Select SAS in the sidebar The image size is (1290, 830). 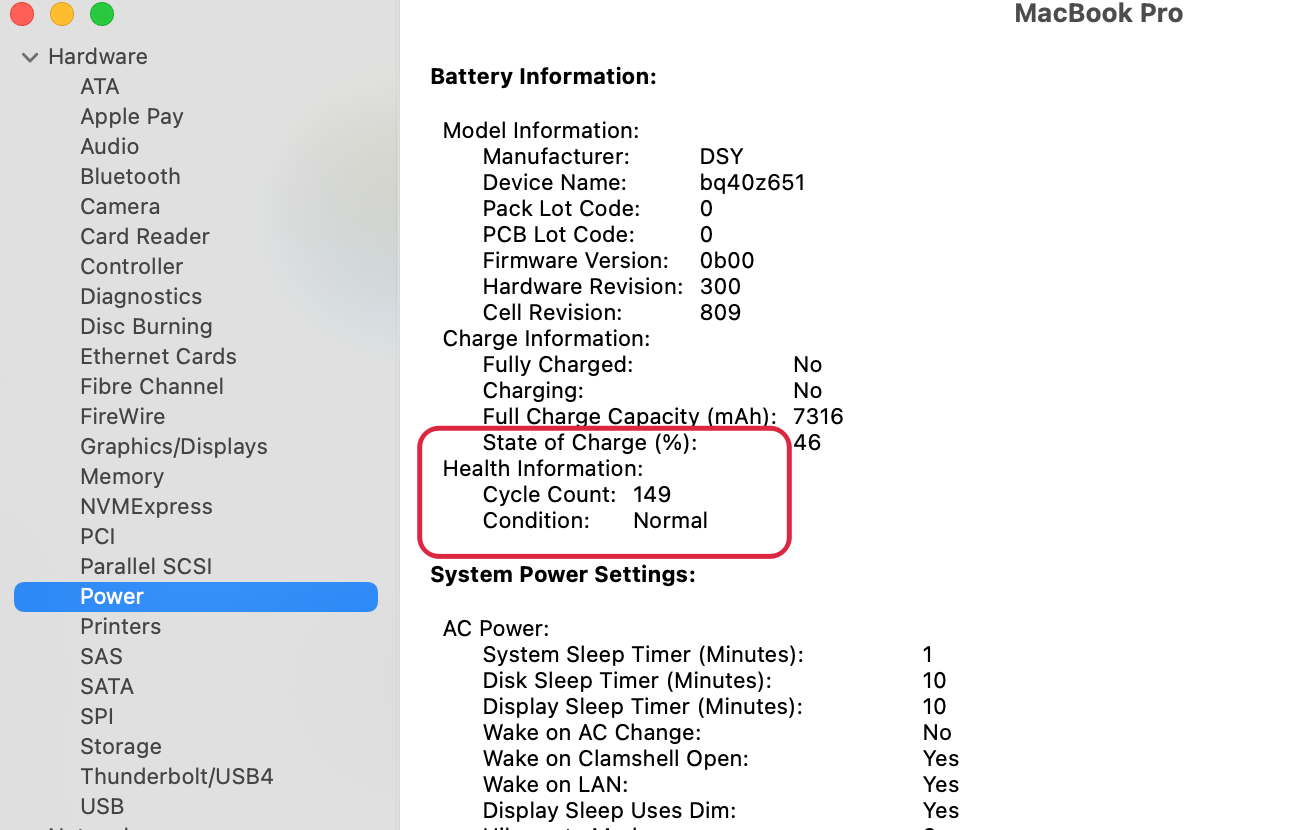[102, 656]
